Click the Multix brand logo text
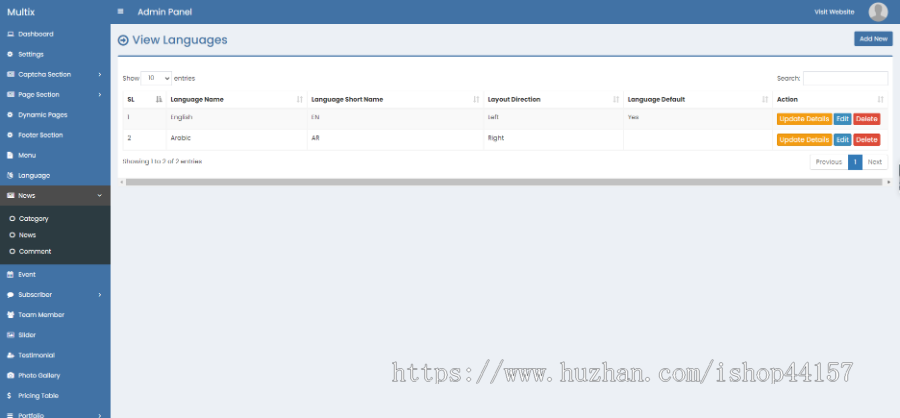The width and height of the screenshot is (900, 418). pyautogui.click(x=21, y=11)
